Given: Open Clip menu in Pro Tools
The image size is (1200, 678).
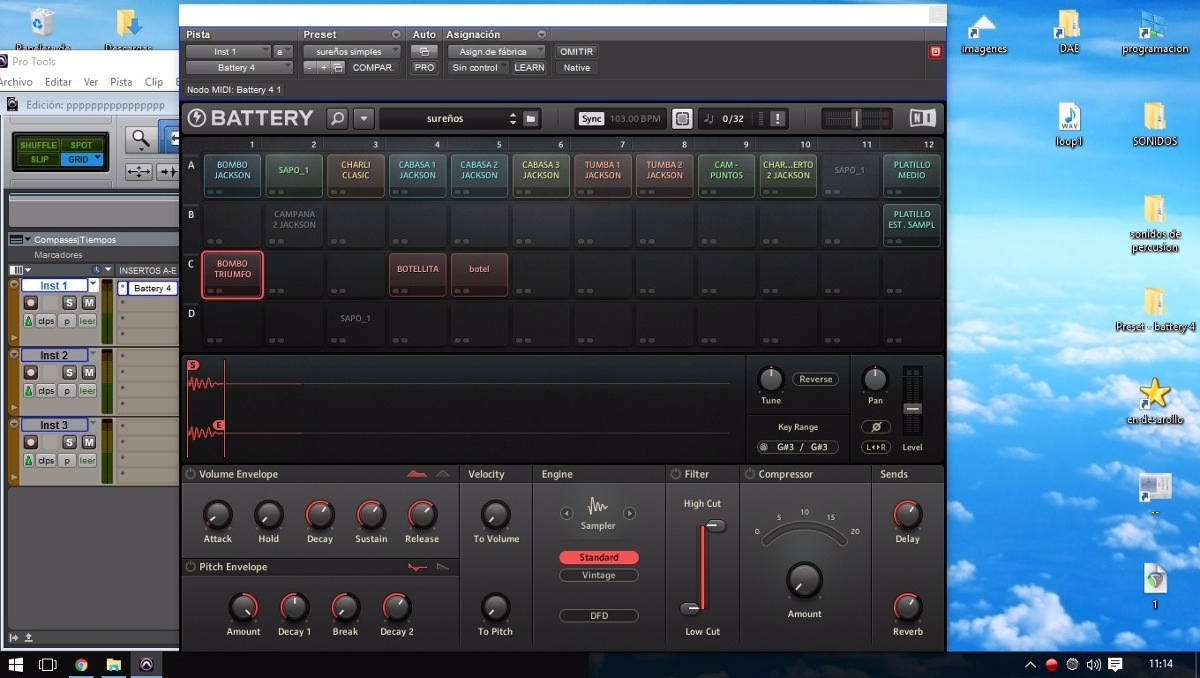Looking at the screenshot, I should click(153, 82).
